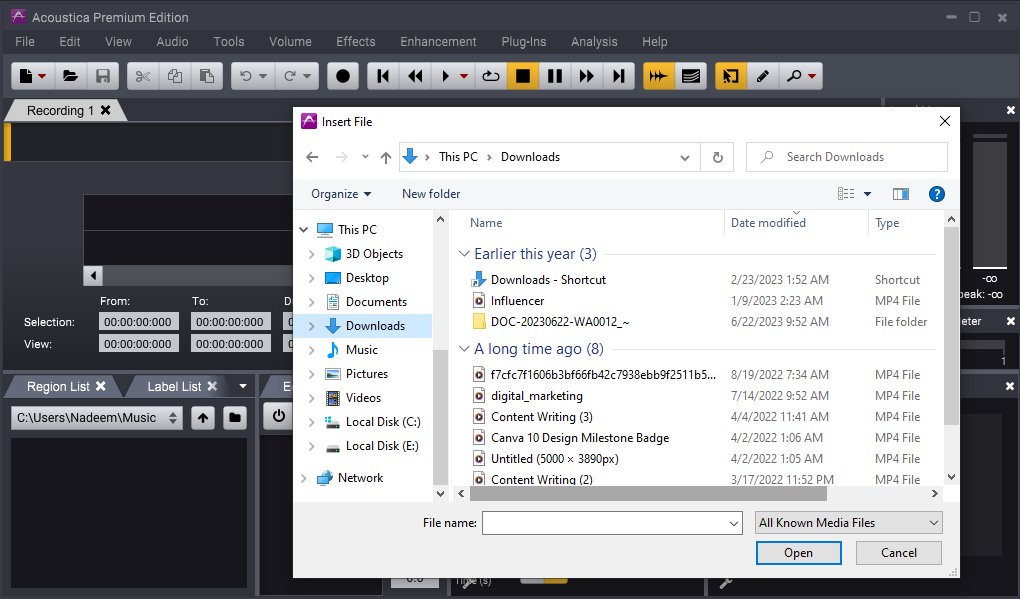Select the selection tool icon
Viewport: 1020px width, 599px height.
(731, 76)
